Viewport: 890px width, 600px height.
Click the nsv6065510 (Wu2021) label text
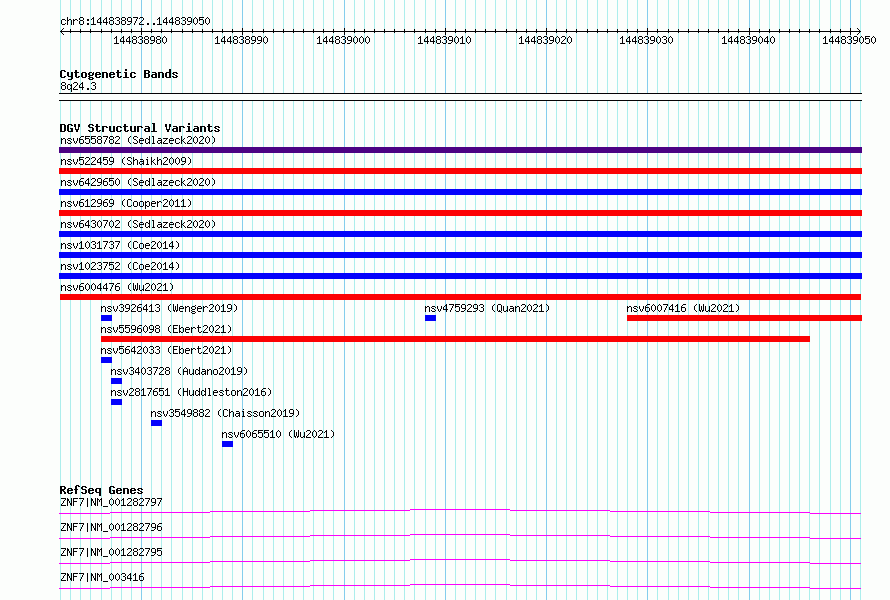[278, 434]
